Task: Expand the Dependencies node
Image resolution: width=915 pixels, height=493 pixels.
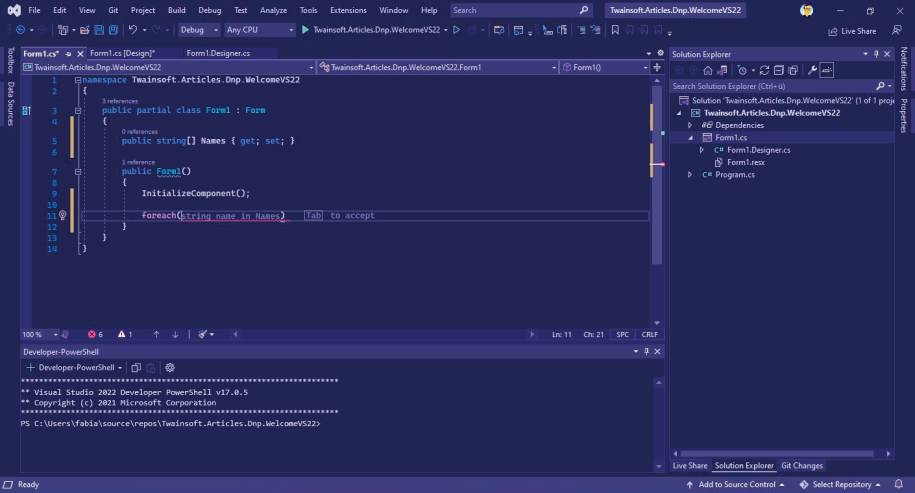Action: point(690,125)
